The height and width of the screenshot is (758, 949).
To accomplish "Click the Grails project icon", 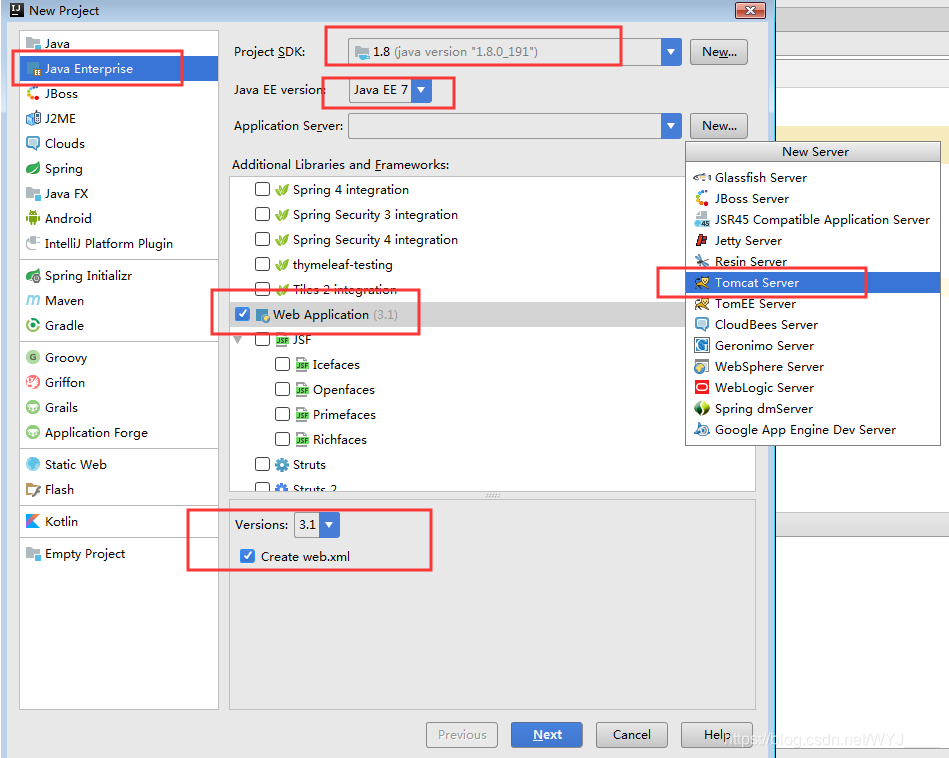I will tap(33, 407).
